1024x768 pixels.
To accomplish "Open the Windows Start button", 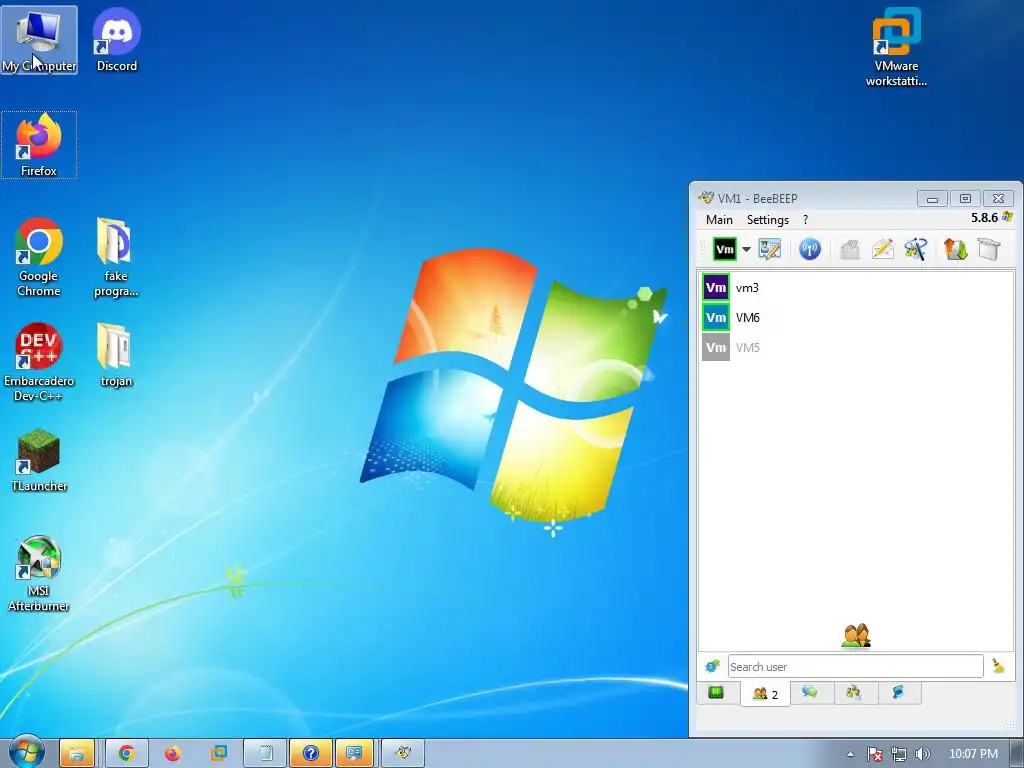I will (x=26, y=753).
